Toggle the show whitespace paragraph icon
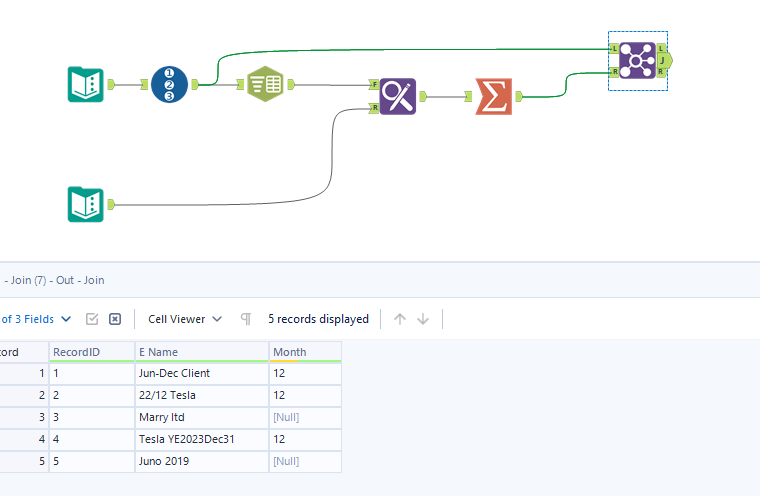 [x=245, y=319]
